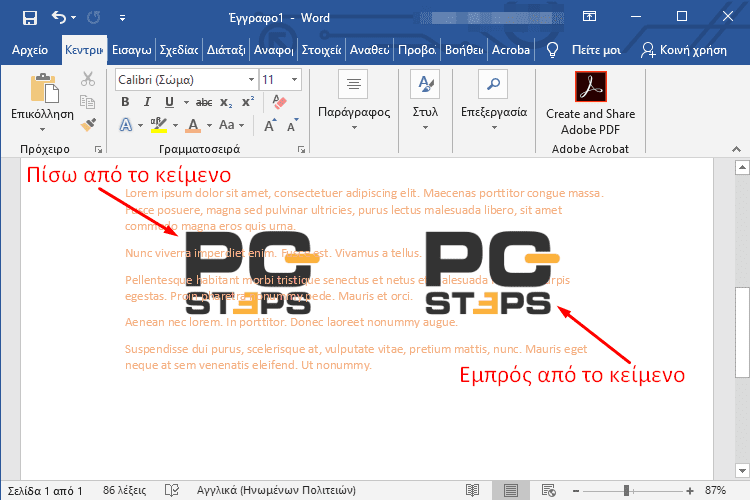Open the Στυλ styles gallery
Screen dimensions: 750x500
(x=425, y=100)
